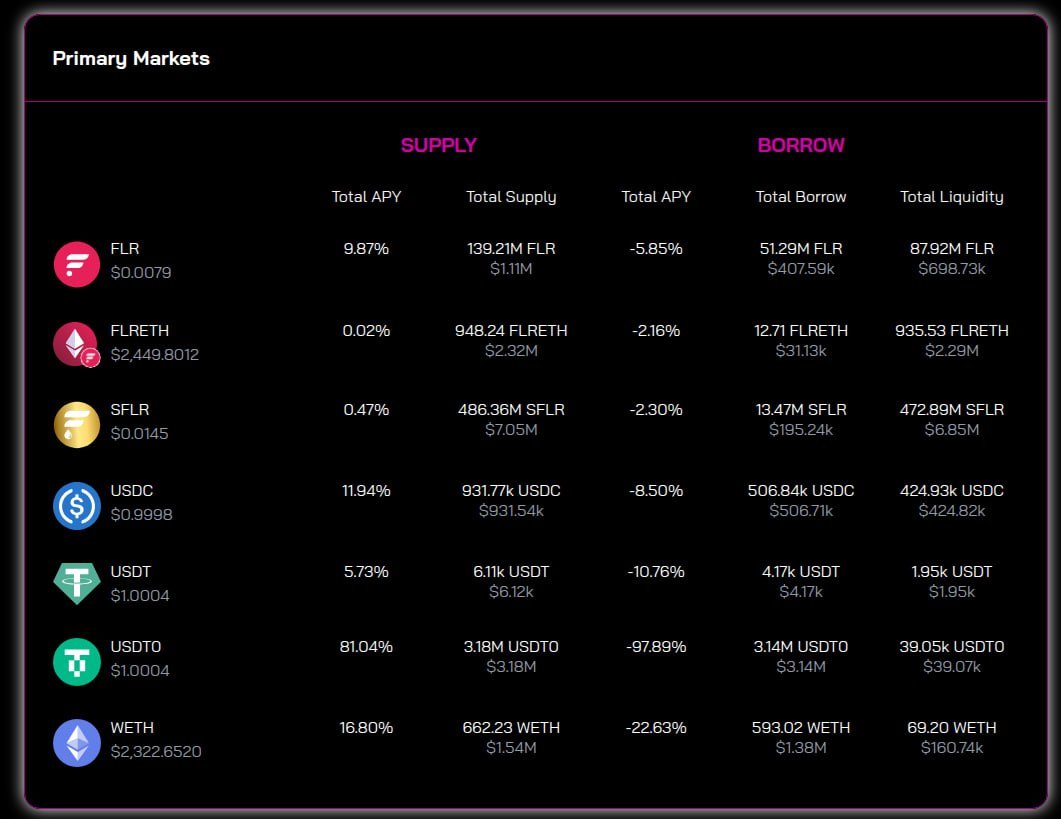Click the USDT Tether icon

point(76,583)
